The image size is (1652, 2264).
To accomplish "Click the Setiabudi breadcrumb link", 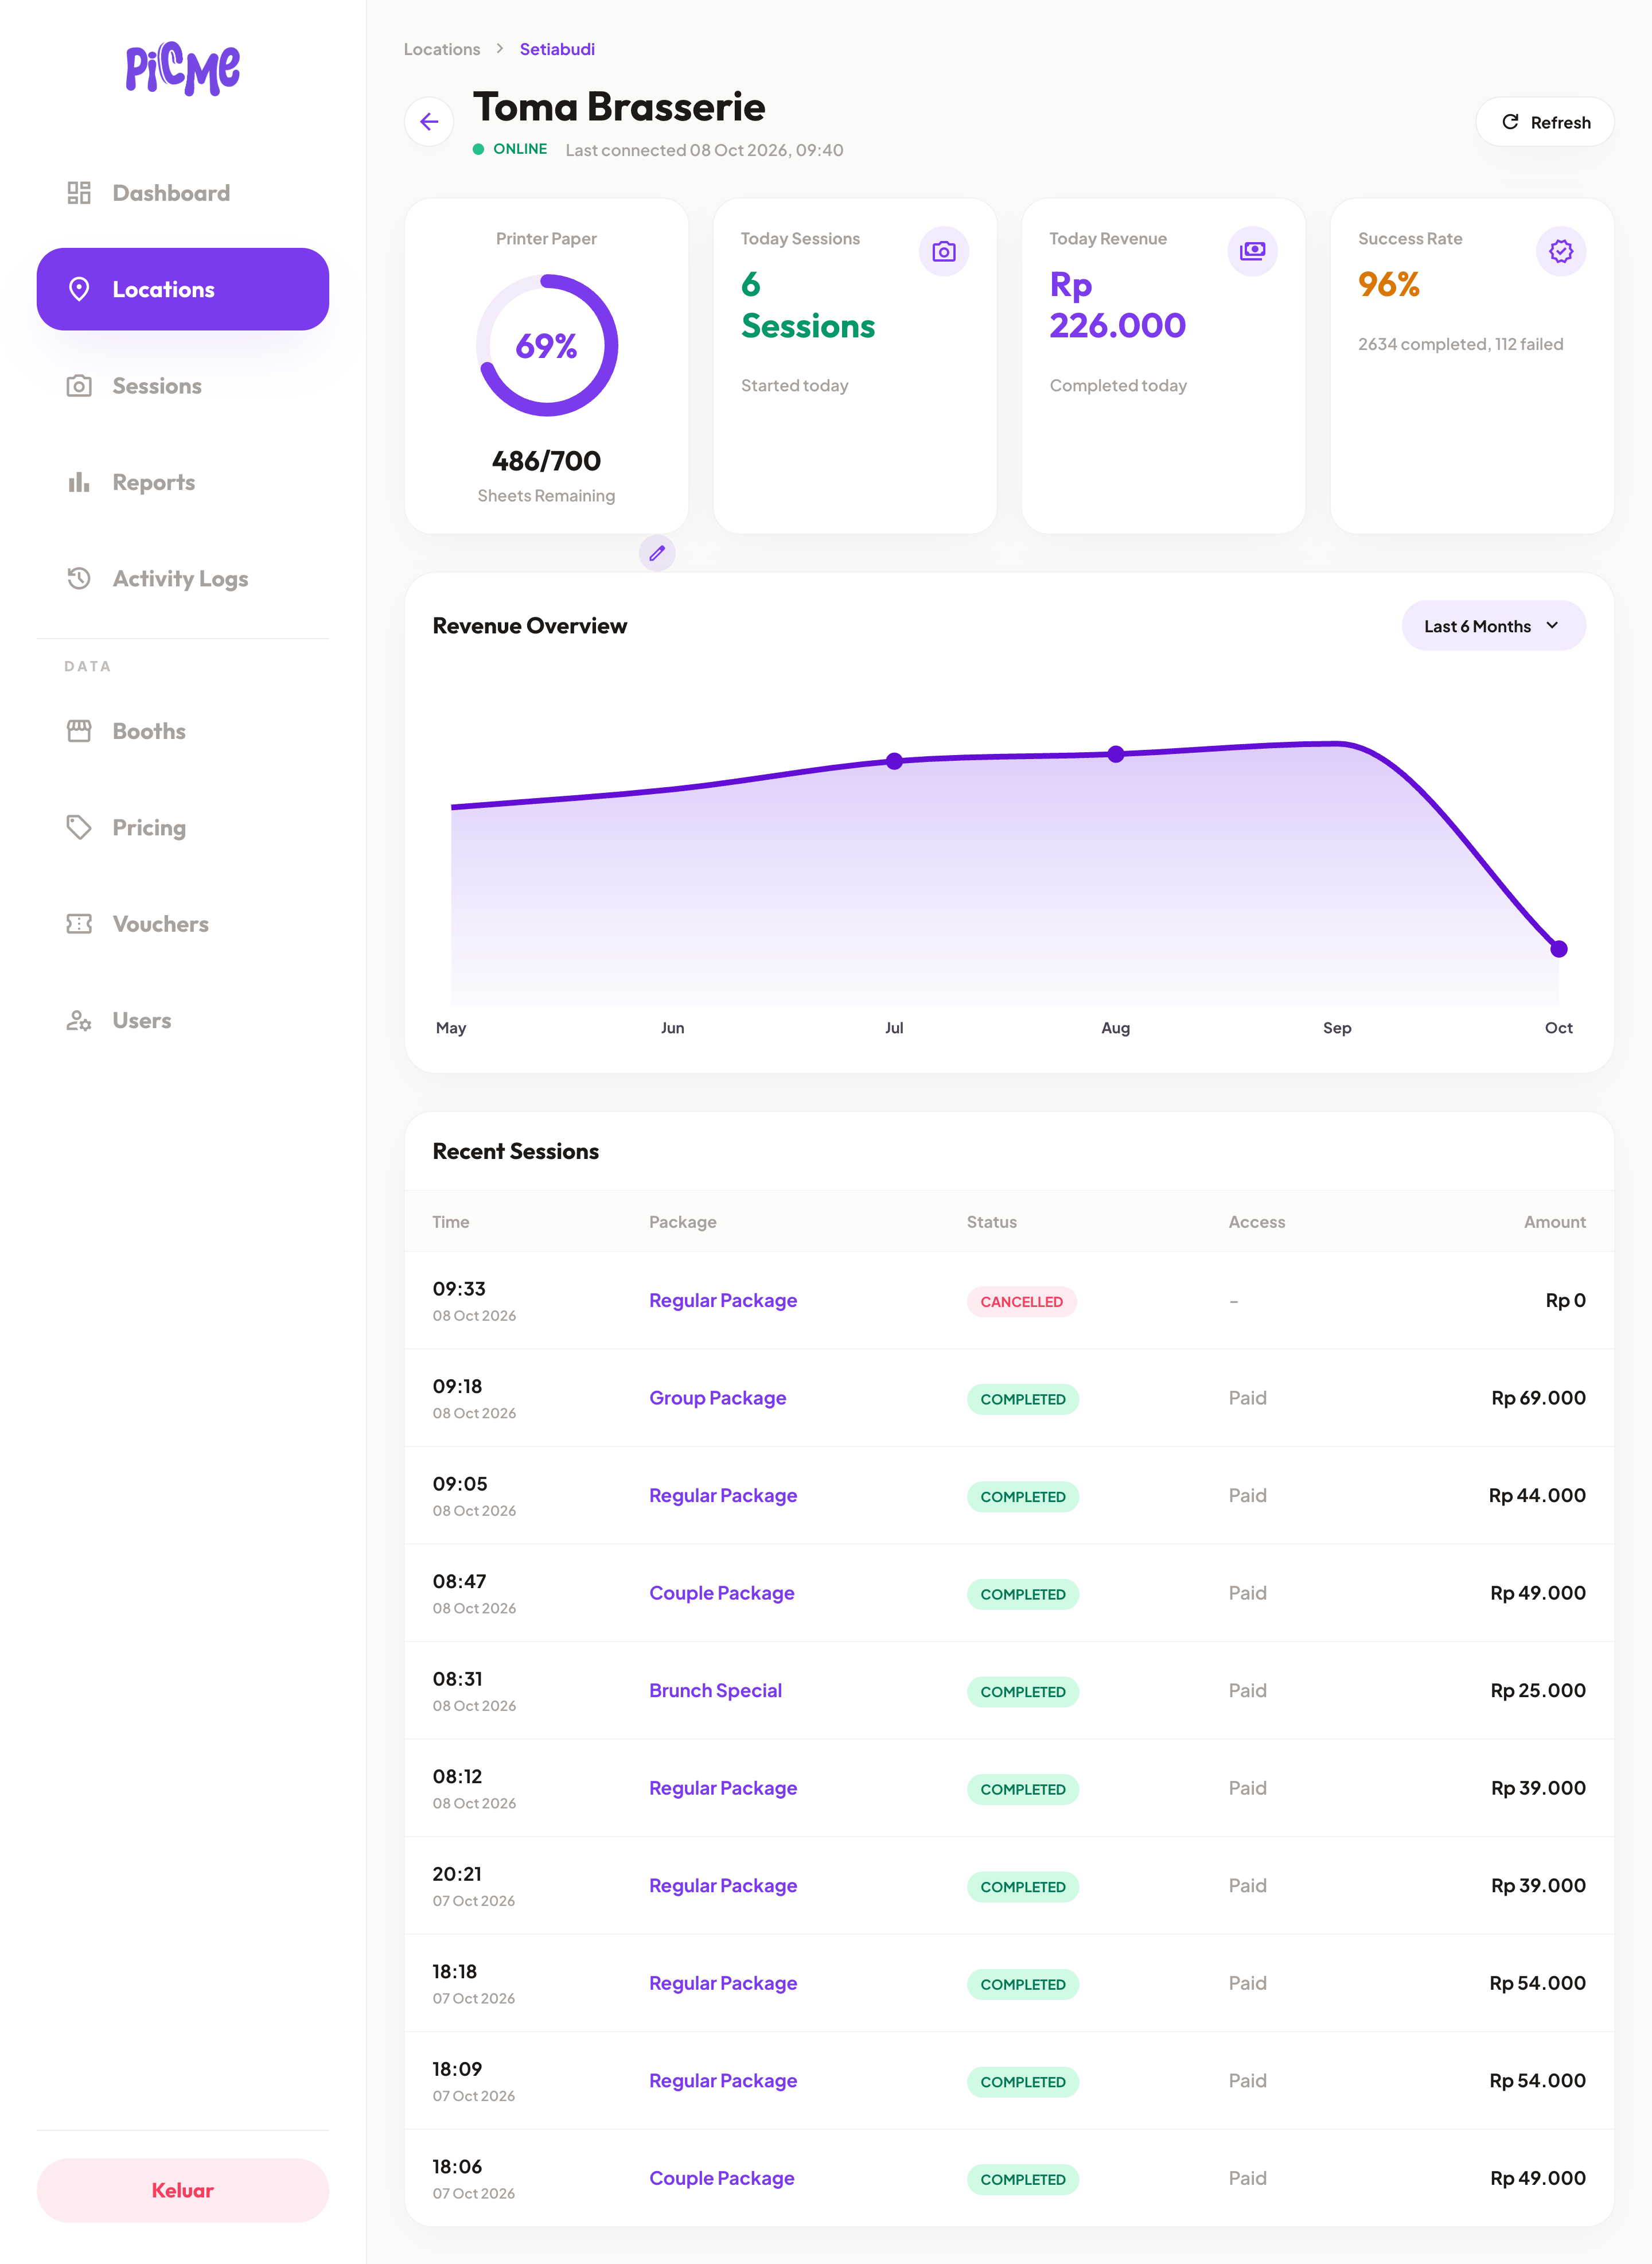I will [x=557, y=49].
